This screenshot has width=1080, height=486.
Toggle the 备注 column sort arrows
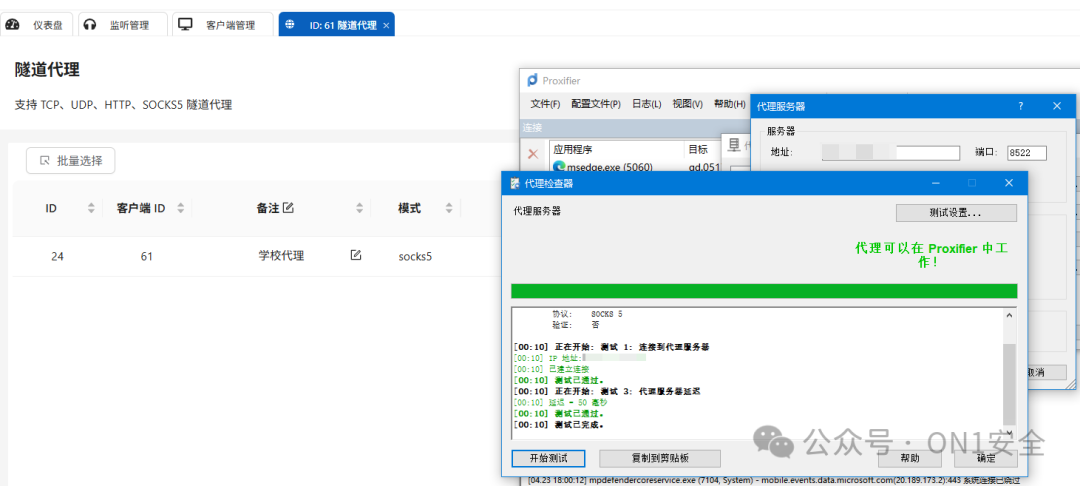[360, 208]
